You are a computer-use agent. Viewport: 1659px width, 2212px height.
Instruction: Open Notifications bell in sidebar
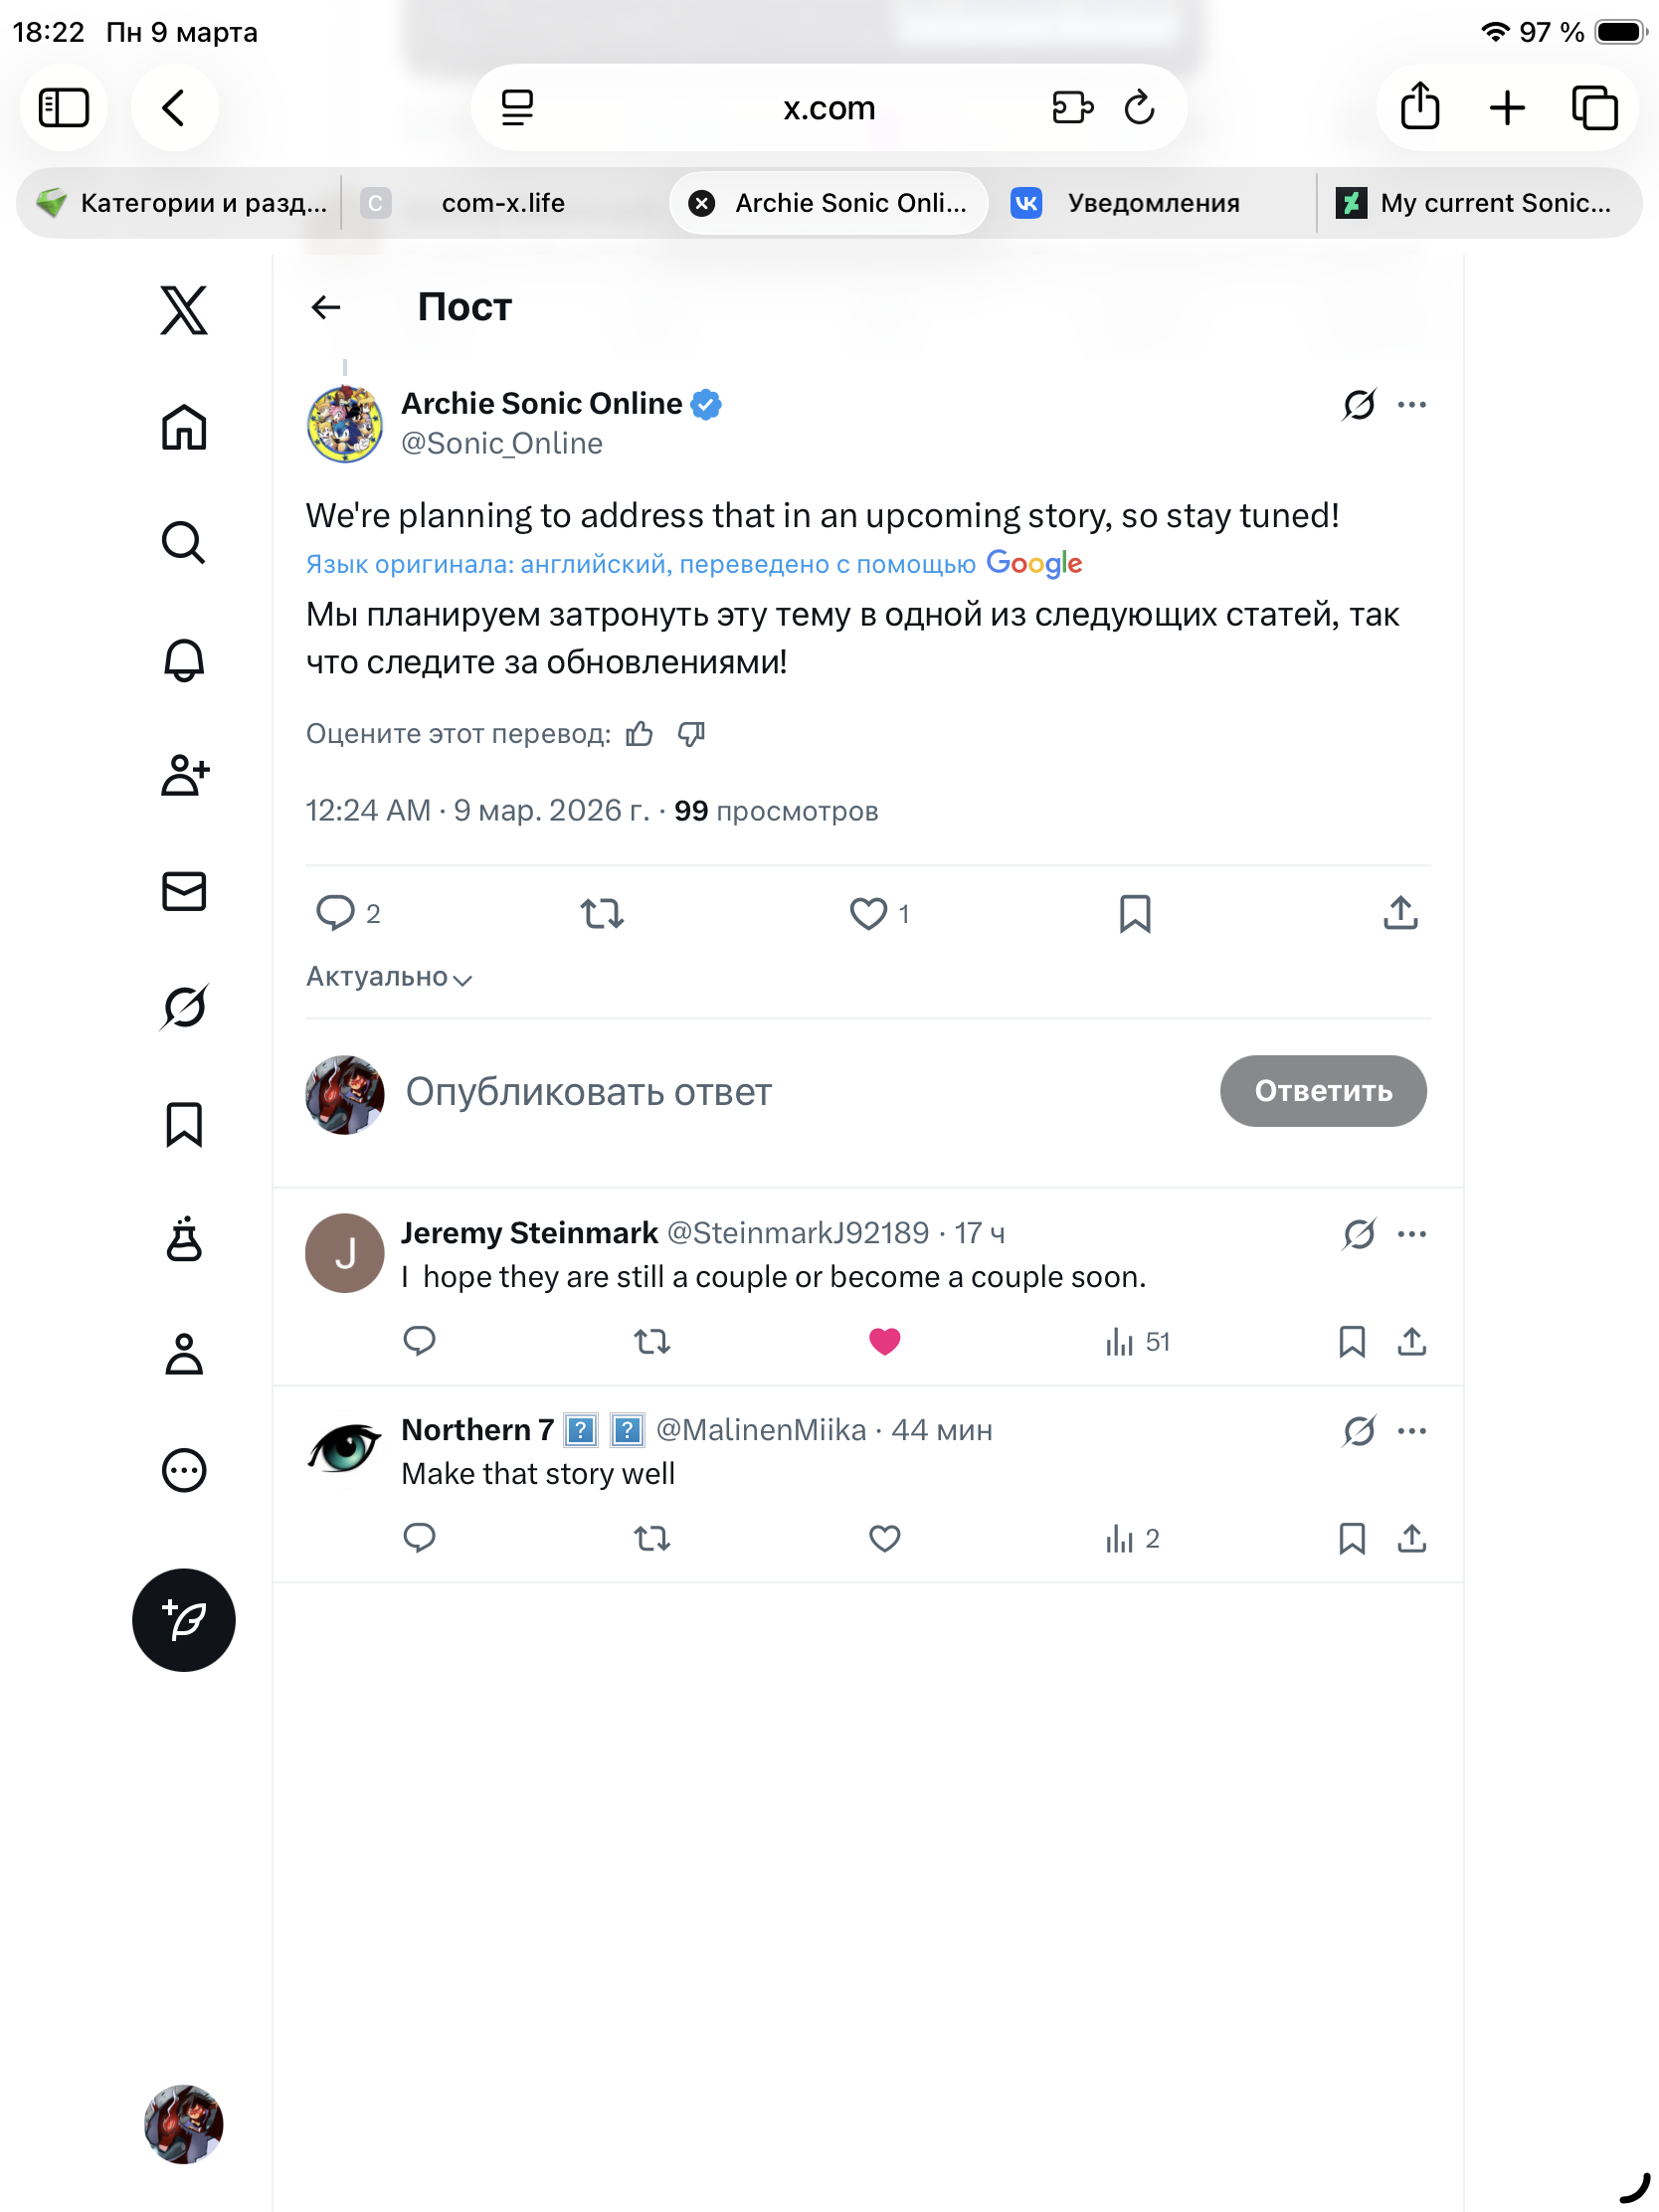[x=184, y=660]
